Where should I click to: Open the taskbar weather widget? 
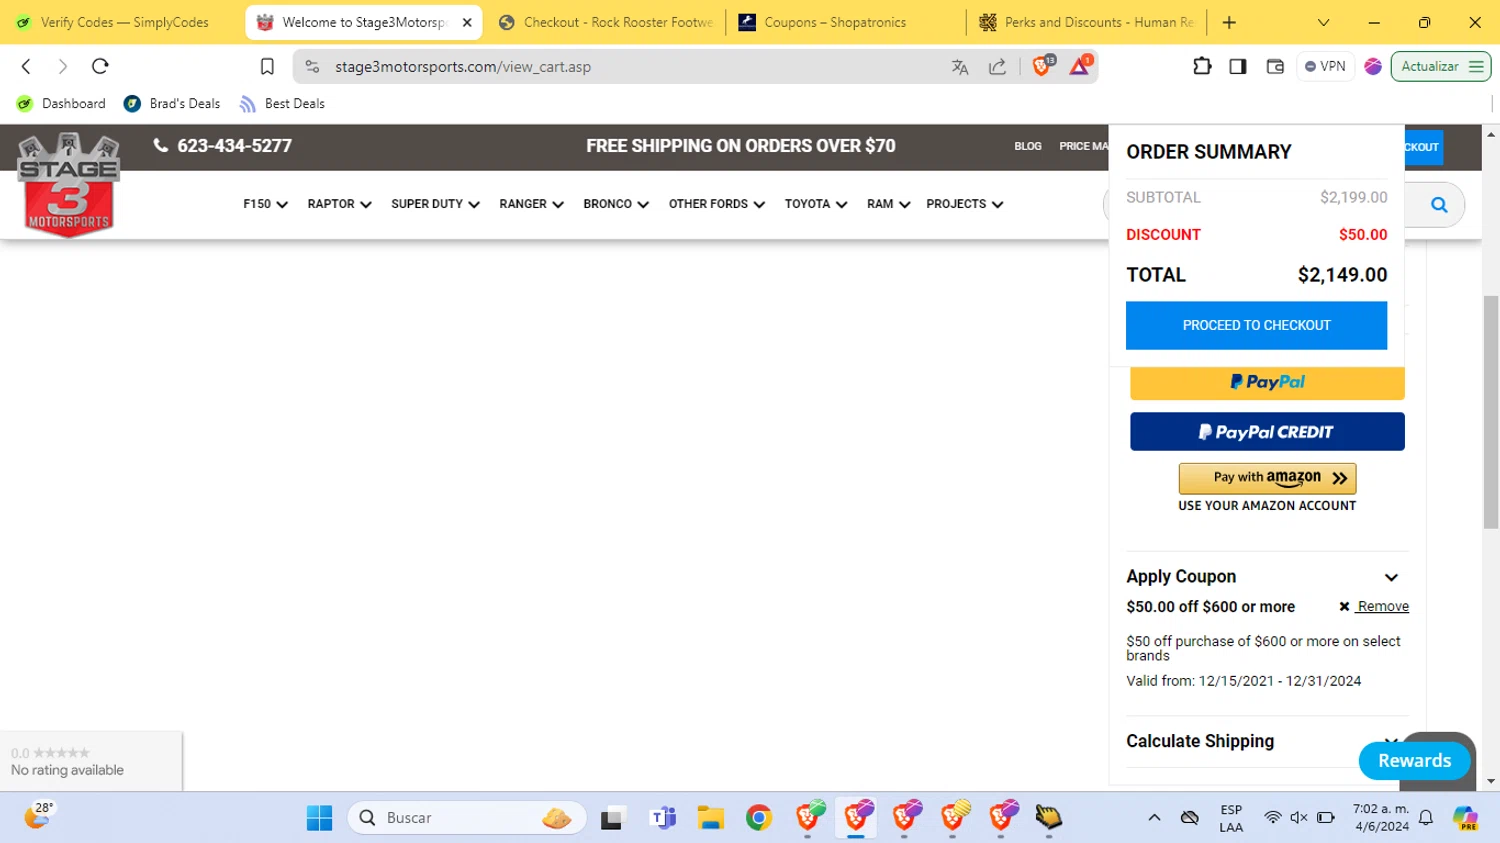pyautogui.click(x=38, y=816)
